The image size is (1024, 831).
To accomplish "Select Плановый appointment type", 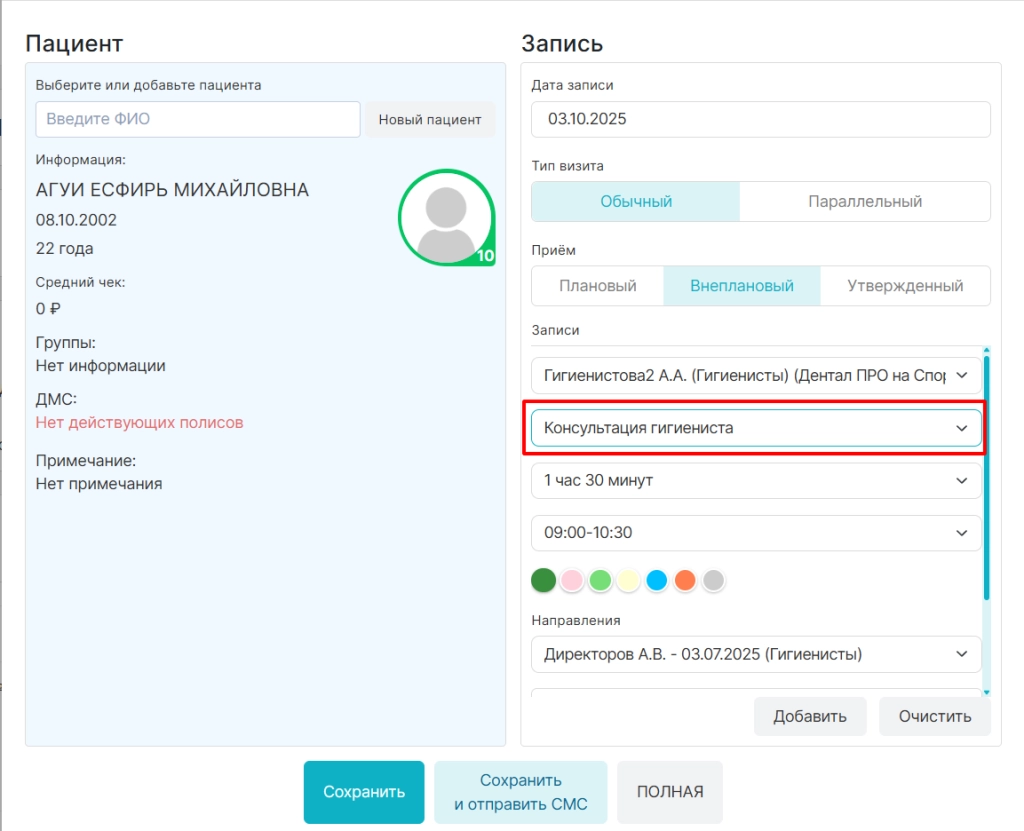I will (598, 285).
